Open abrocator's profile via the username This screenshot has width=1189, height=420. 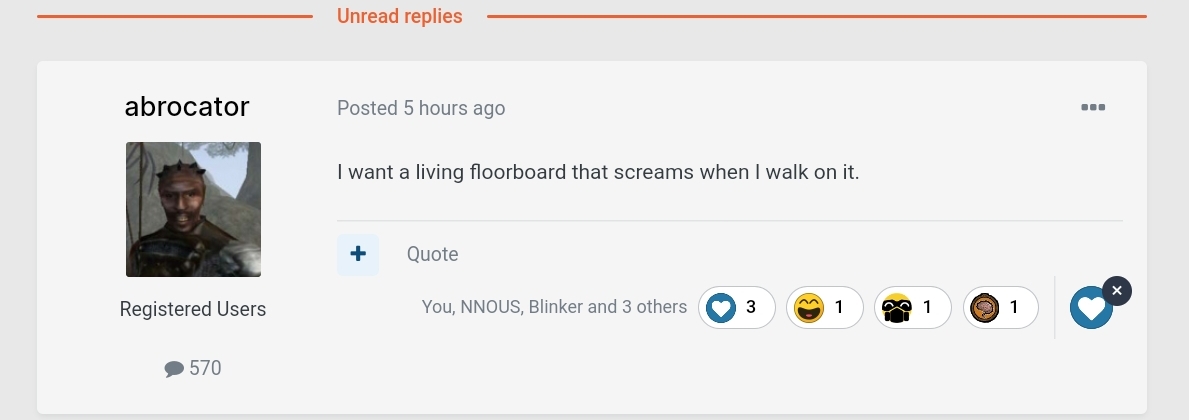pos(187,107)
